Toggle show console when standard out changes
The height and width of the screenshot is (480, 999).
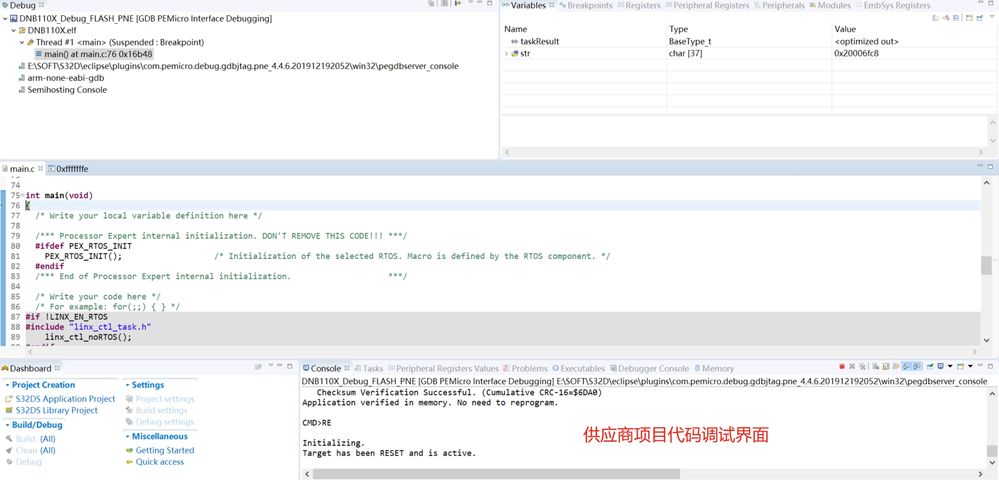(907, 367)
